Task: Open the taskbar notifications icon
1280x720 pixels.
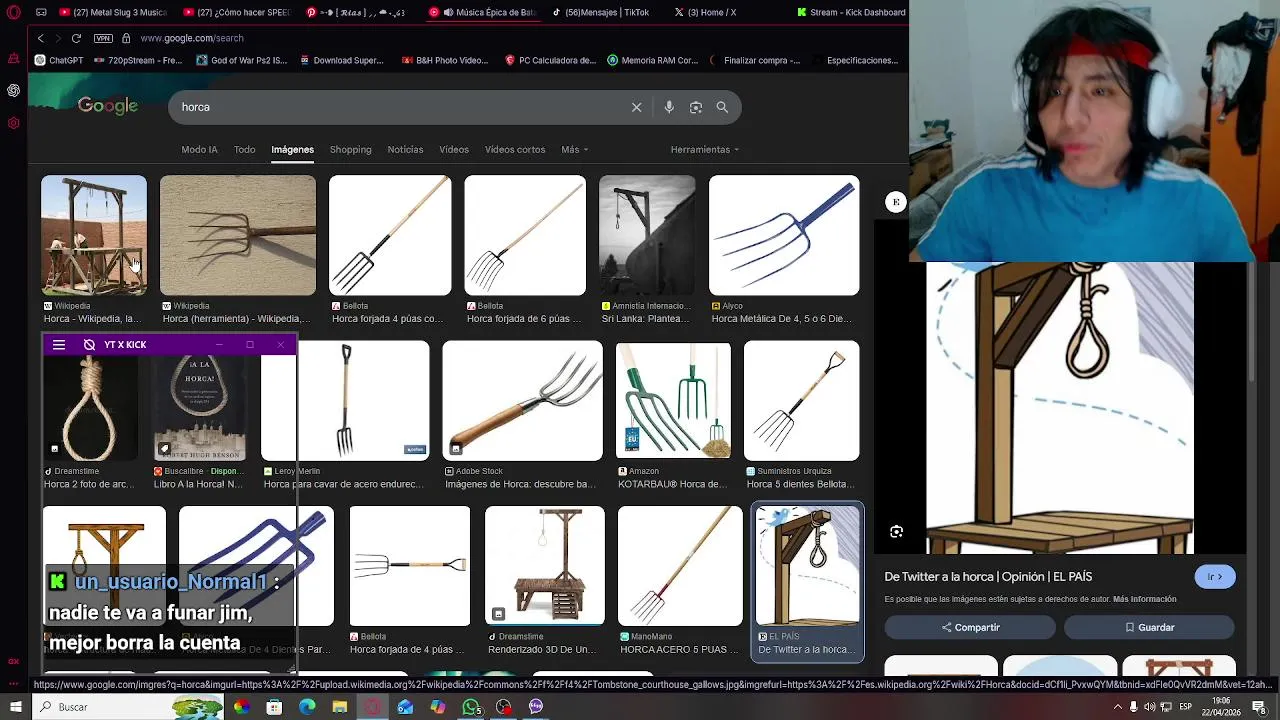Action: tap(1258, 707)
